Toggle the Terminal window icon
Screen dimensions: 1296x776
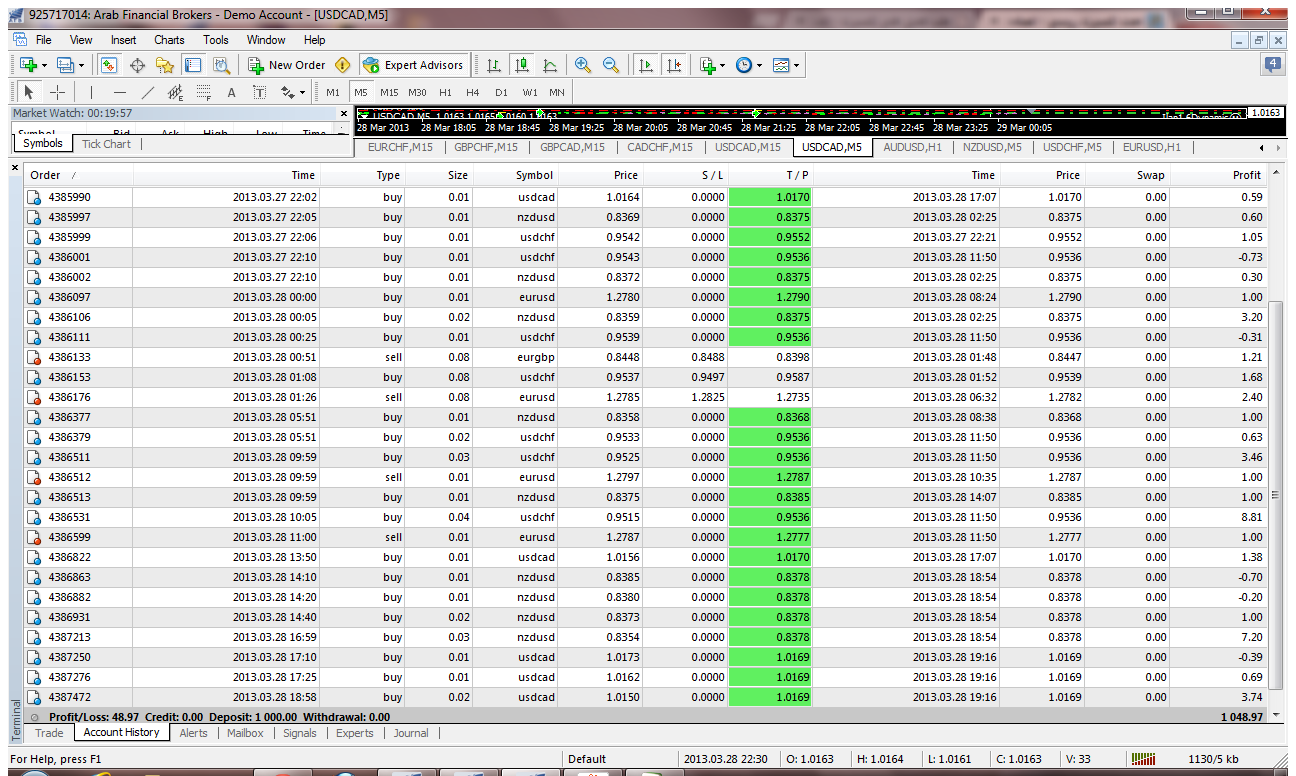[193, 65]
